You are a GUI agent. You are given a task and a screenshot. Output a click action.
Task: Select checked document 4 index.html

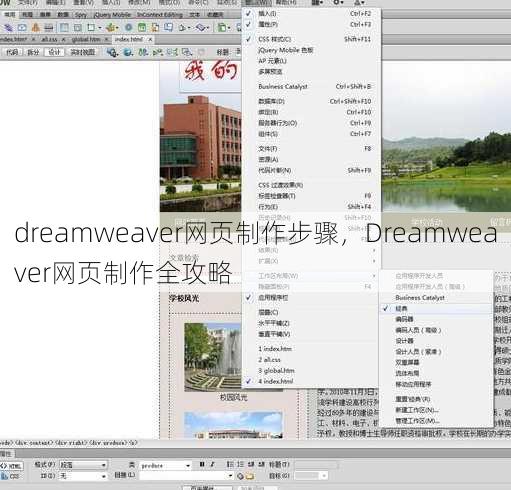click(311, 381)
